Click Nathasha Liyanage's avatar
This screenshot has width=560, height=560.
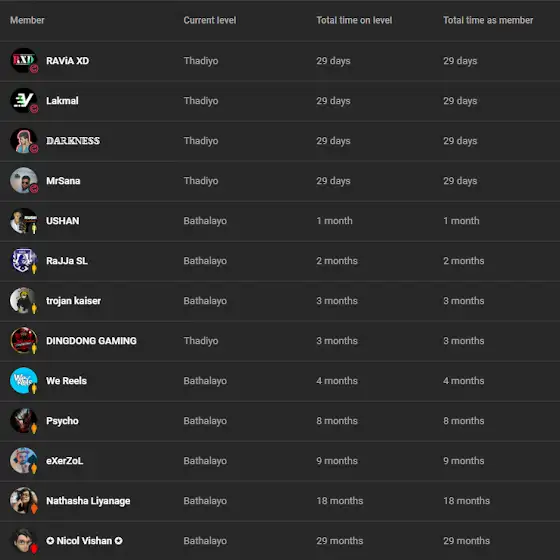[24, 500]
